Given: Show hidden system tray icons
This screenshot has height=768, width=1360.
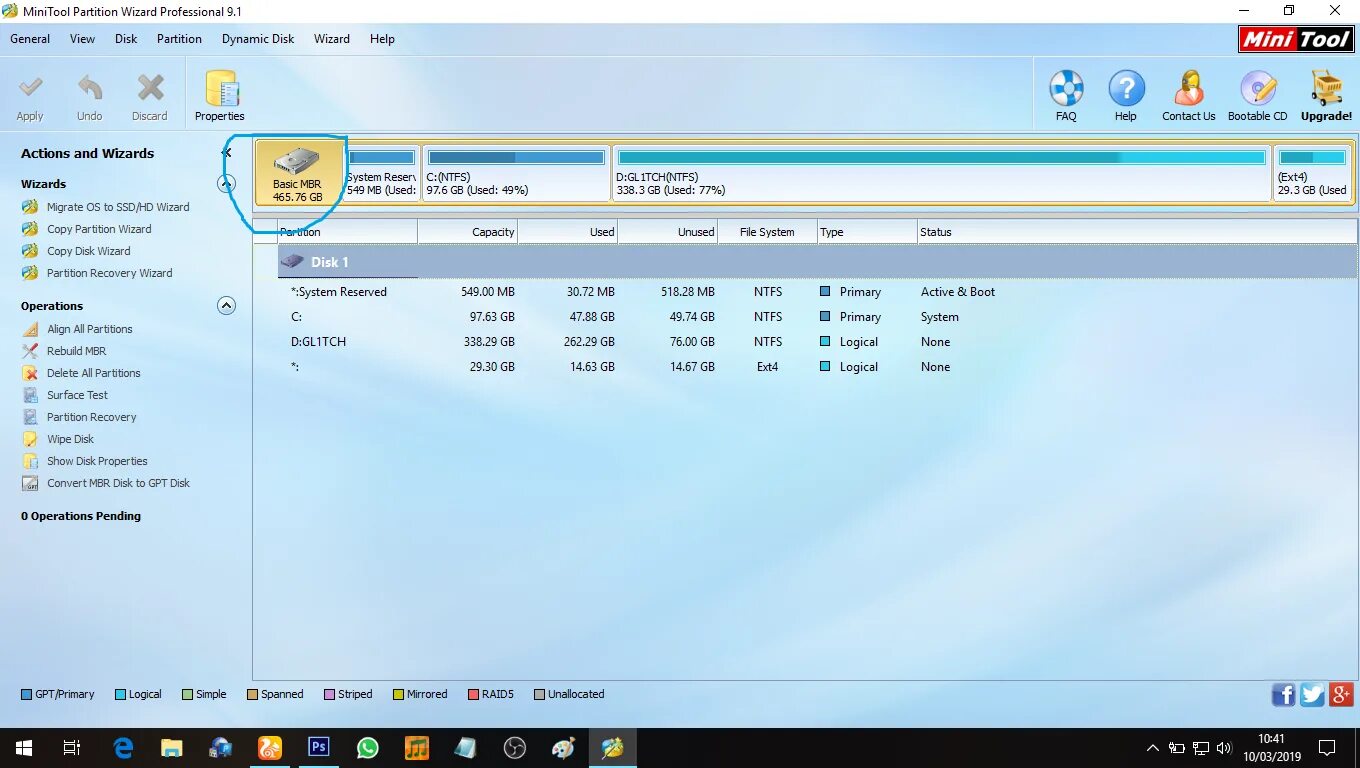Looking at the screenshot, I should (1153, 748).
